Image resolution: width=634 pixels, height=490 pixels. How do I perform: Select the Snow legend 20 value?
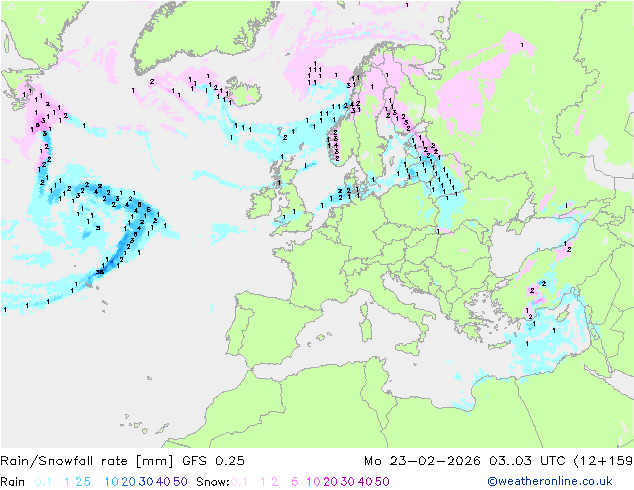330,482
